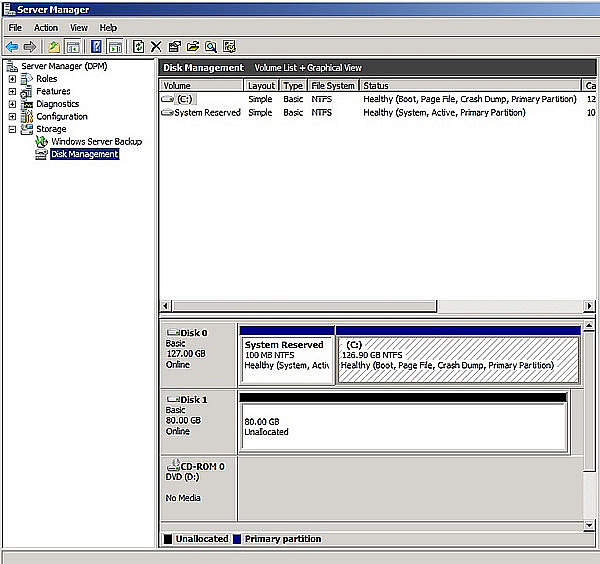Select the System Reserved partition block on Disk 0
600x564 pixels.
[x=285, y=359]
